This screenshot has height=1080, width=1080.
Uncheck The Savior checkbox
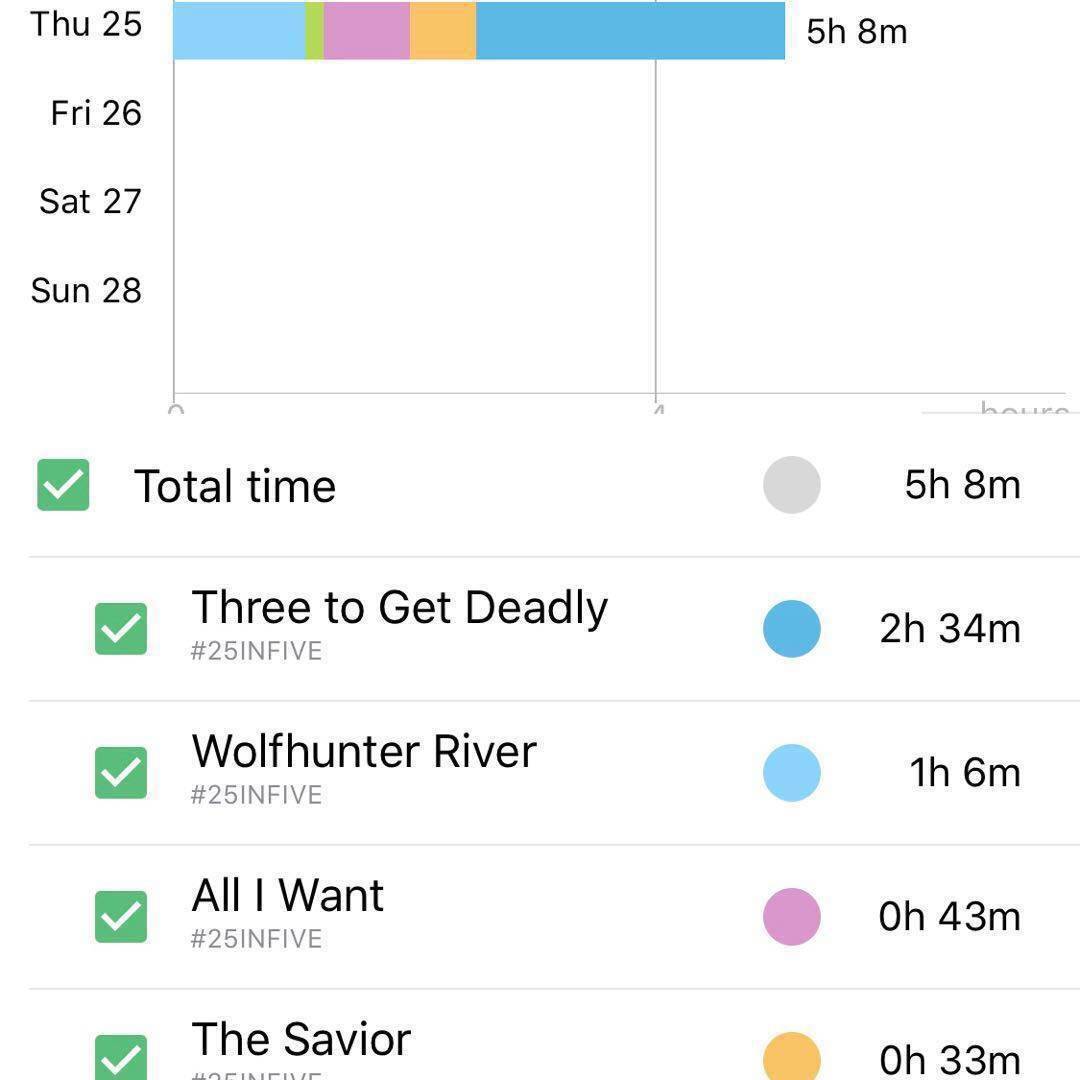(x=121, y=1059)
